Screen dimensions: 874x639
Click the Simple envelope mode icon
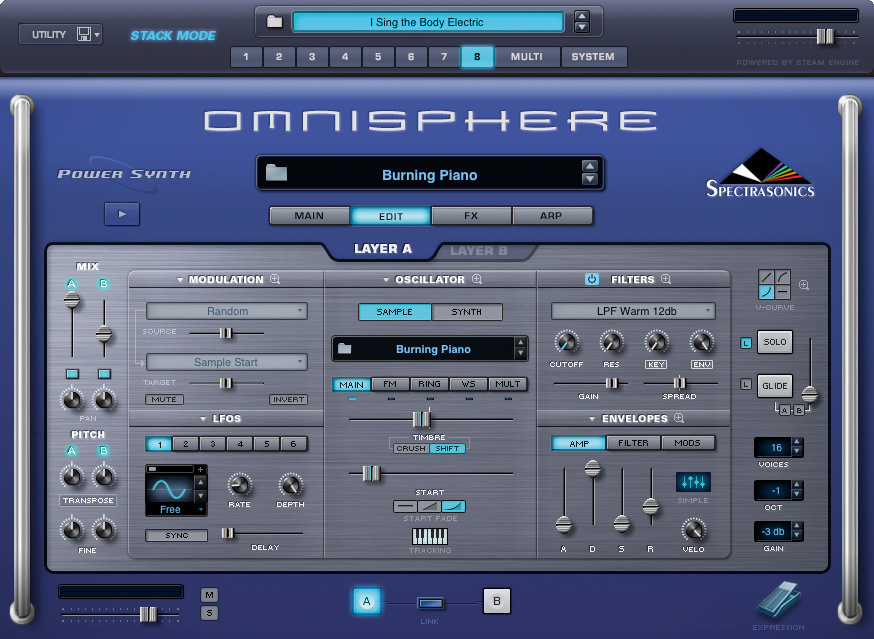pyautogui.click(x=693, y=482)
